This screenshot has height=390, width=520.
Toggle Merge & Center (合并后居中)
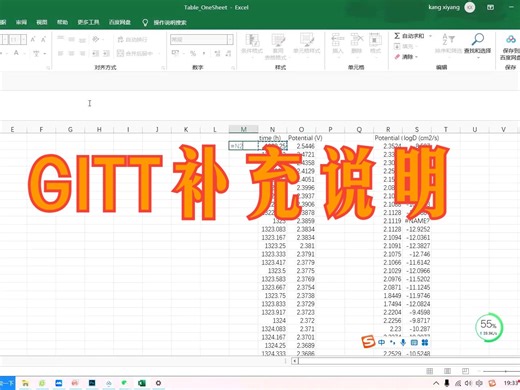tap(135, 53)
